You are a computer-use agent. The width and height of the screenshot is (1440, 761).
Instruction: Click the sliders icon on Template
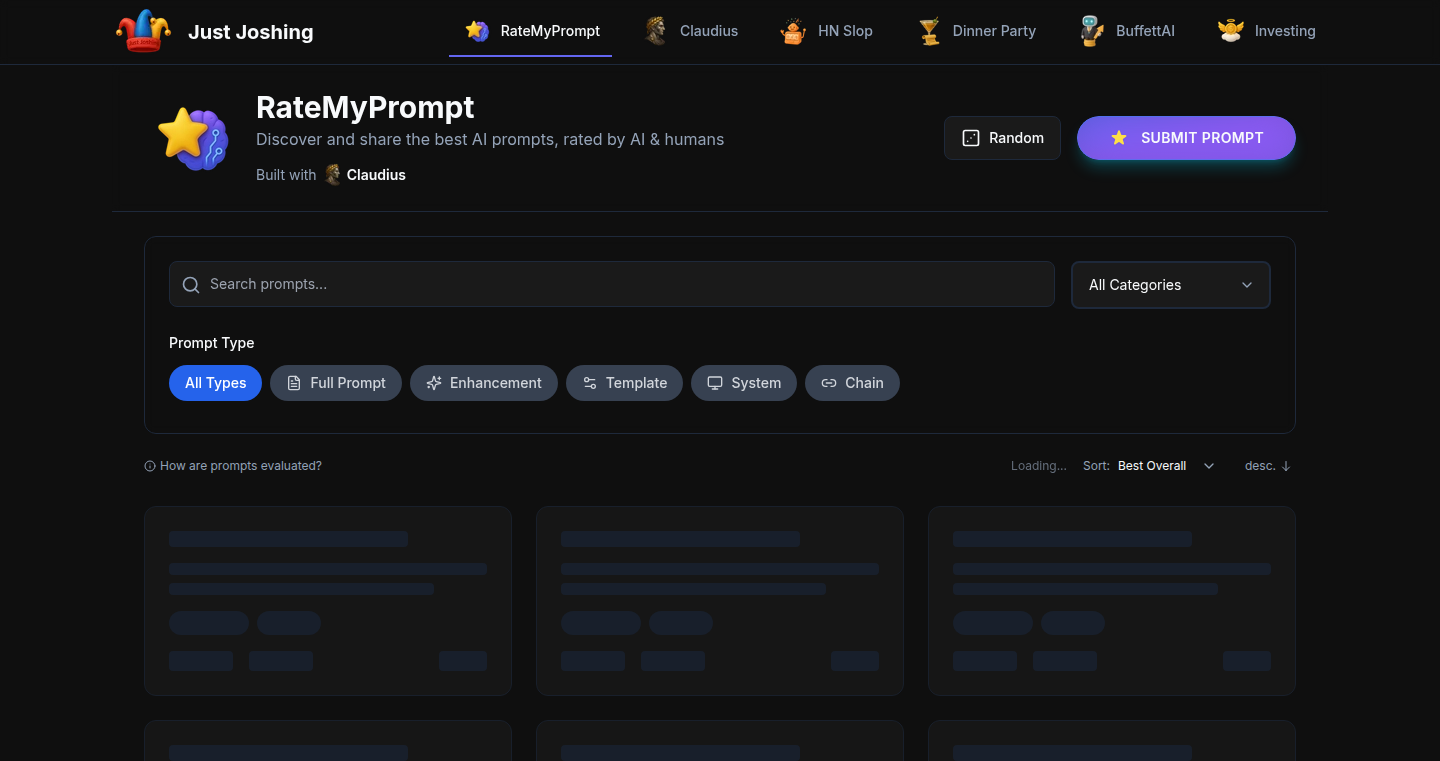(590, 383)
